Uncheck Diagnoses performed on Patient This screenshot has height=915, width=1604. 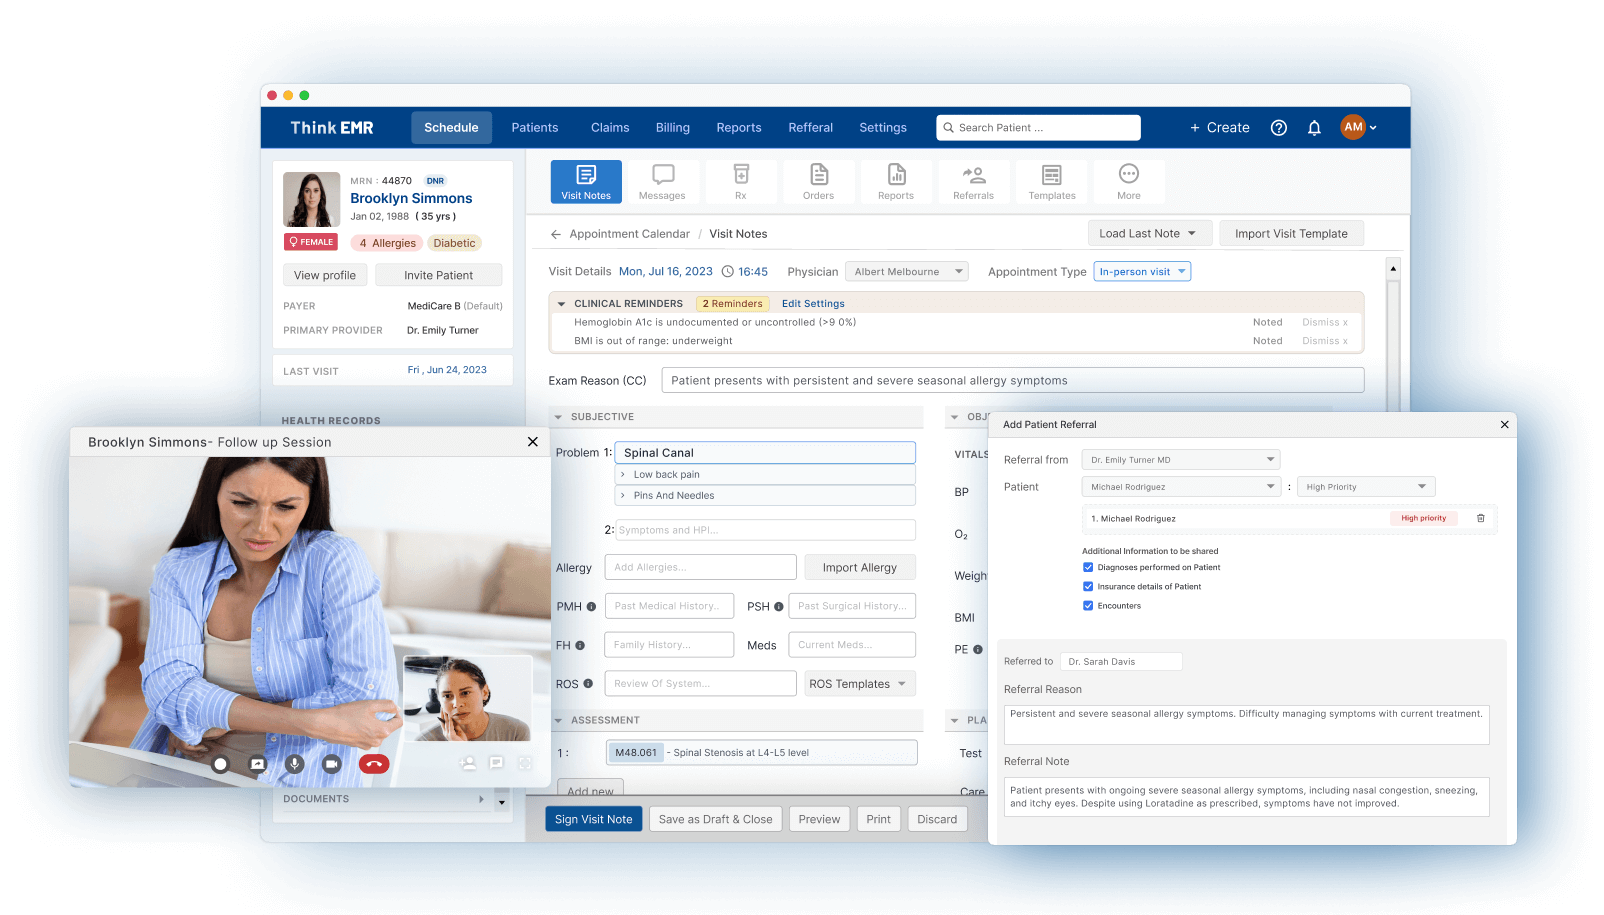(x=1088, y=567)
